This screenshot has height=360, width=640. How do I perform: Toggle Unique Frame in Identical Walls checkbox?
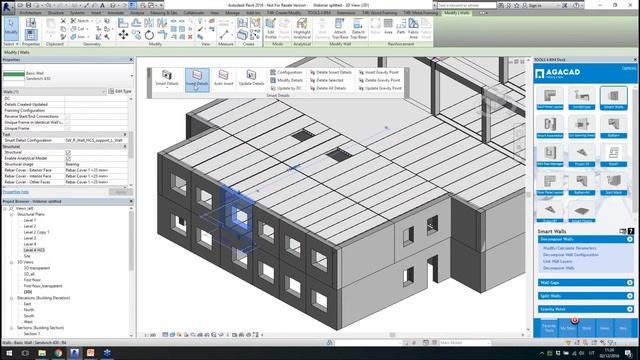point(67,122)
